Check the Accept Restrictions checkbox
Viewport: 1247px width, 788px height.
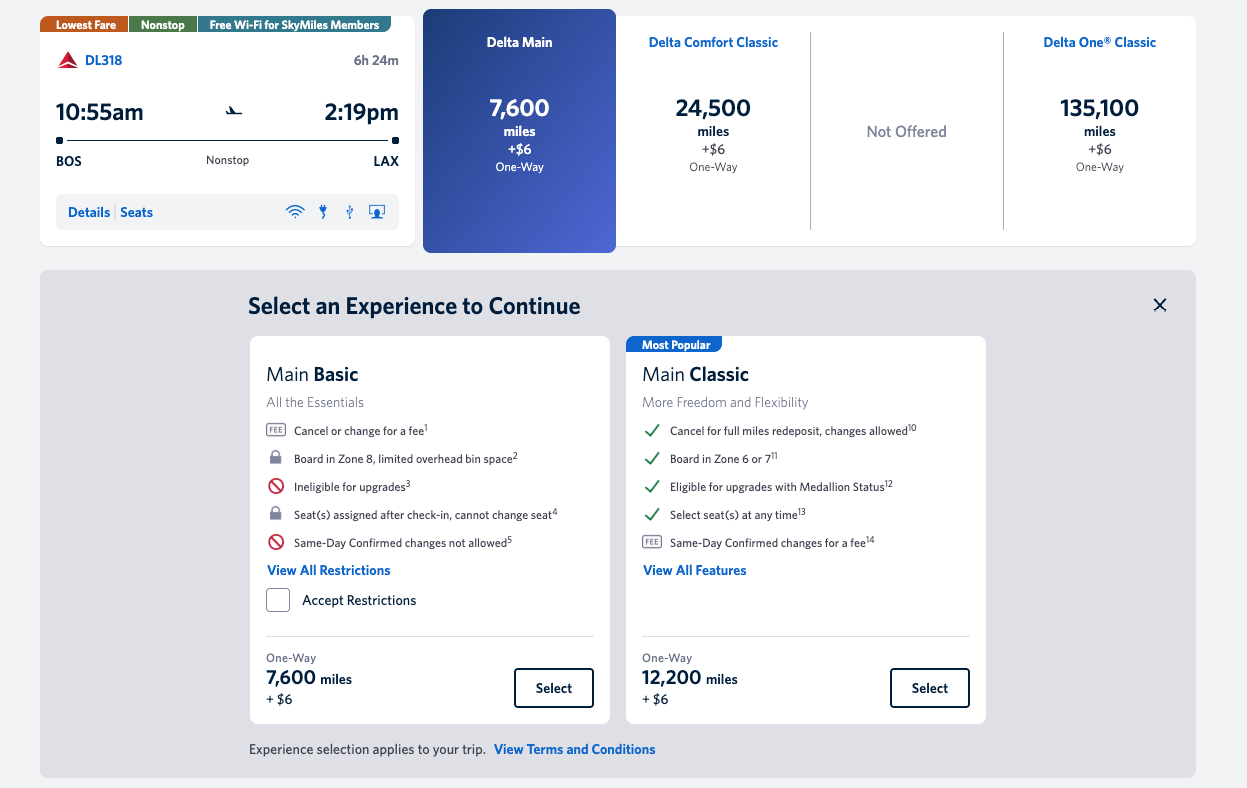tap(278, 599)
